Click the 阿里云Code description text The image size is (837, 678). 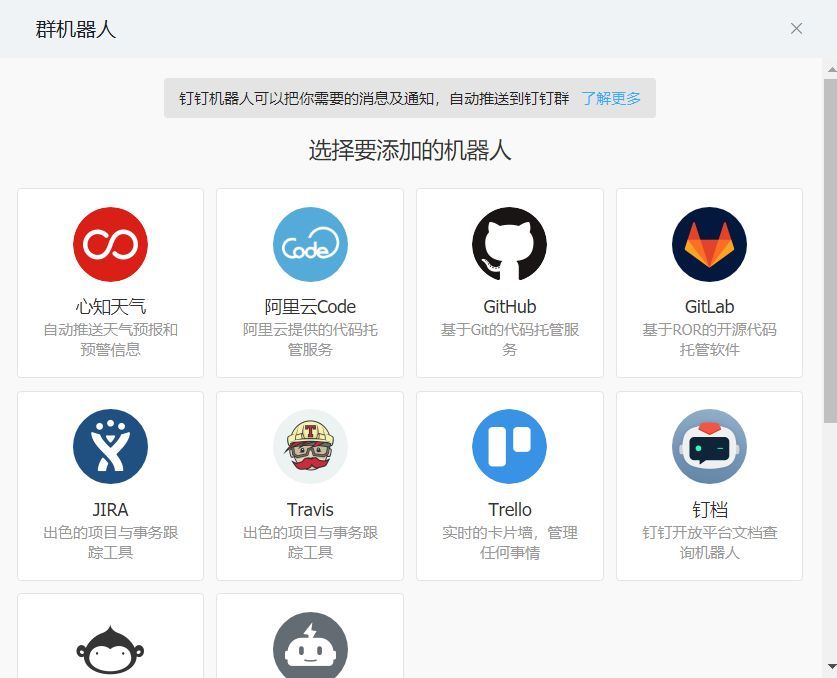click(x=310, y=340)
